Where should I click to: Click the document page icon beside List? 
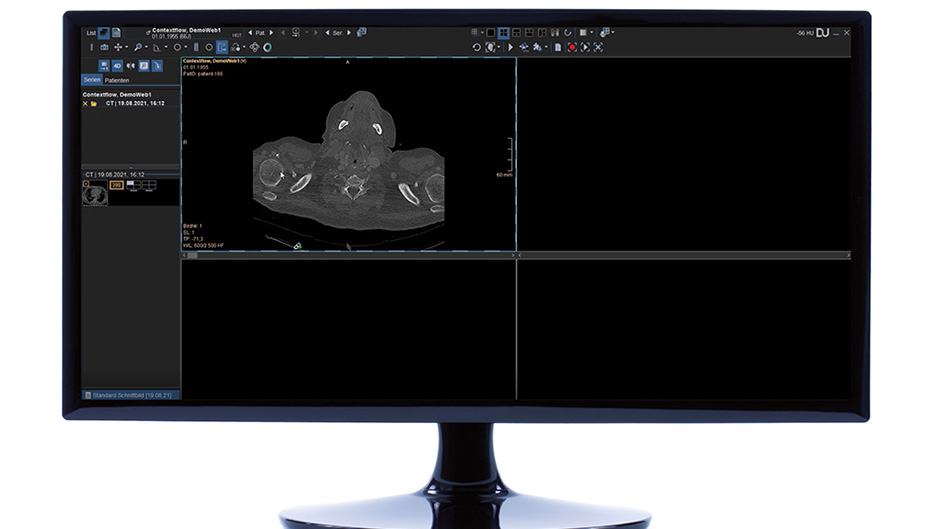click(x=116, y=32)
